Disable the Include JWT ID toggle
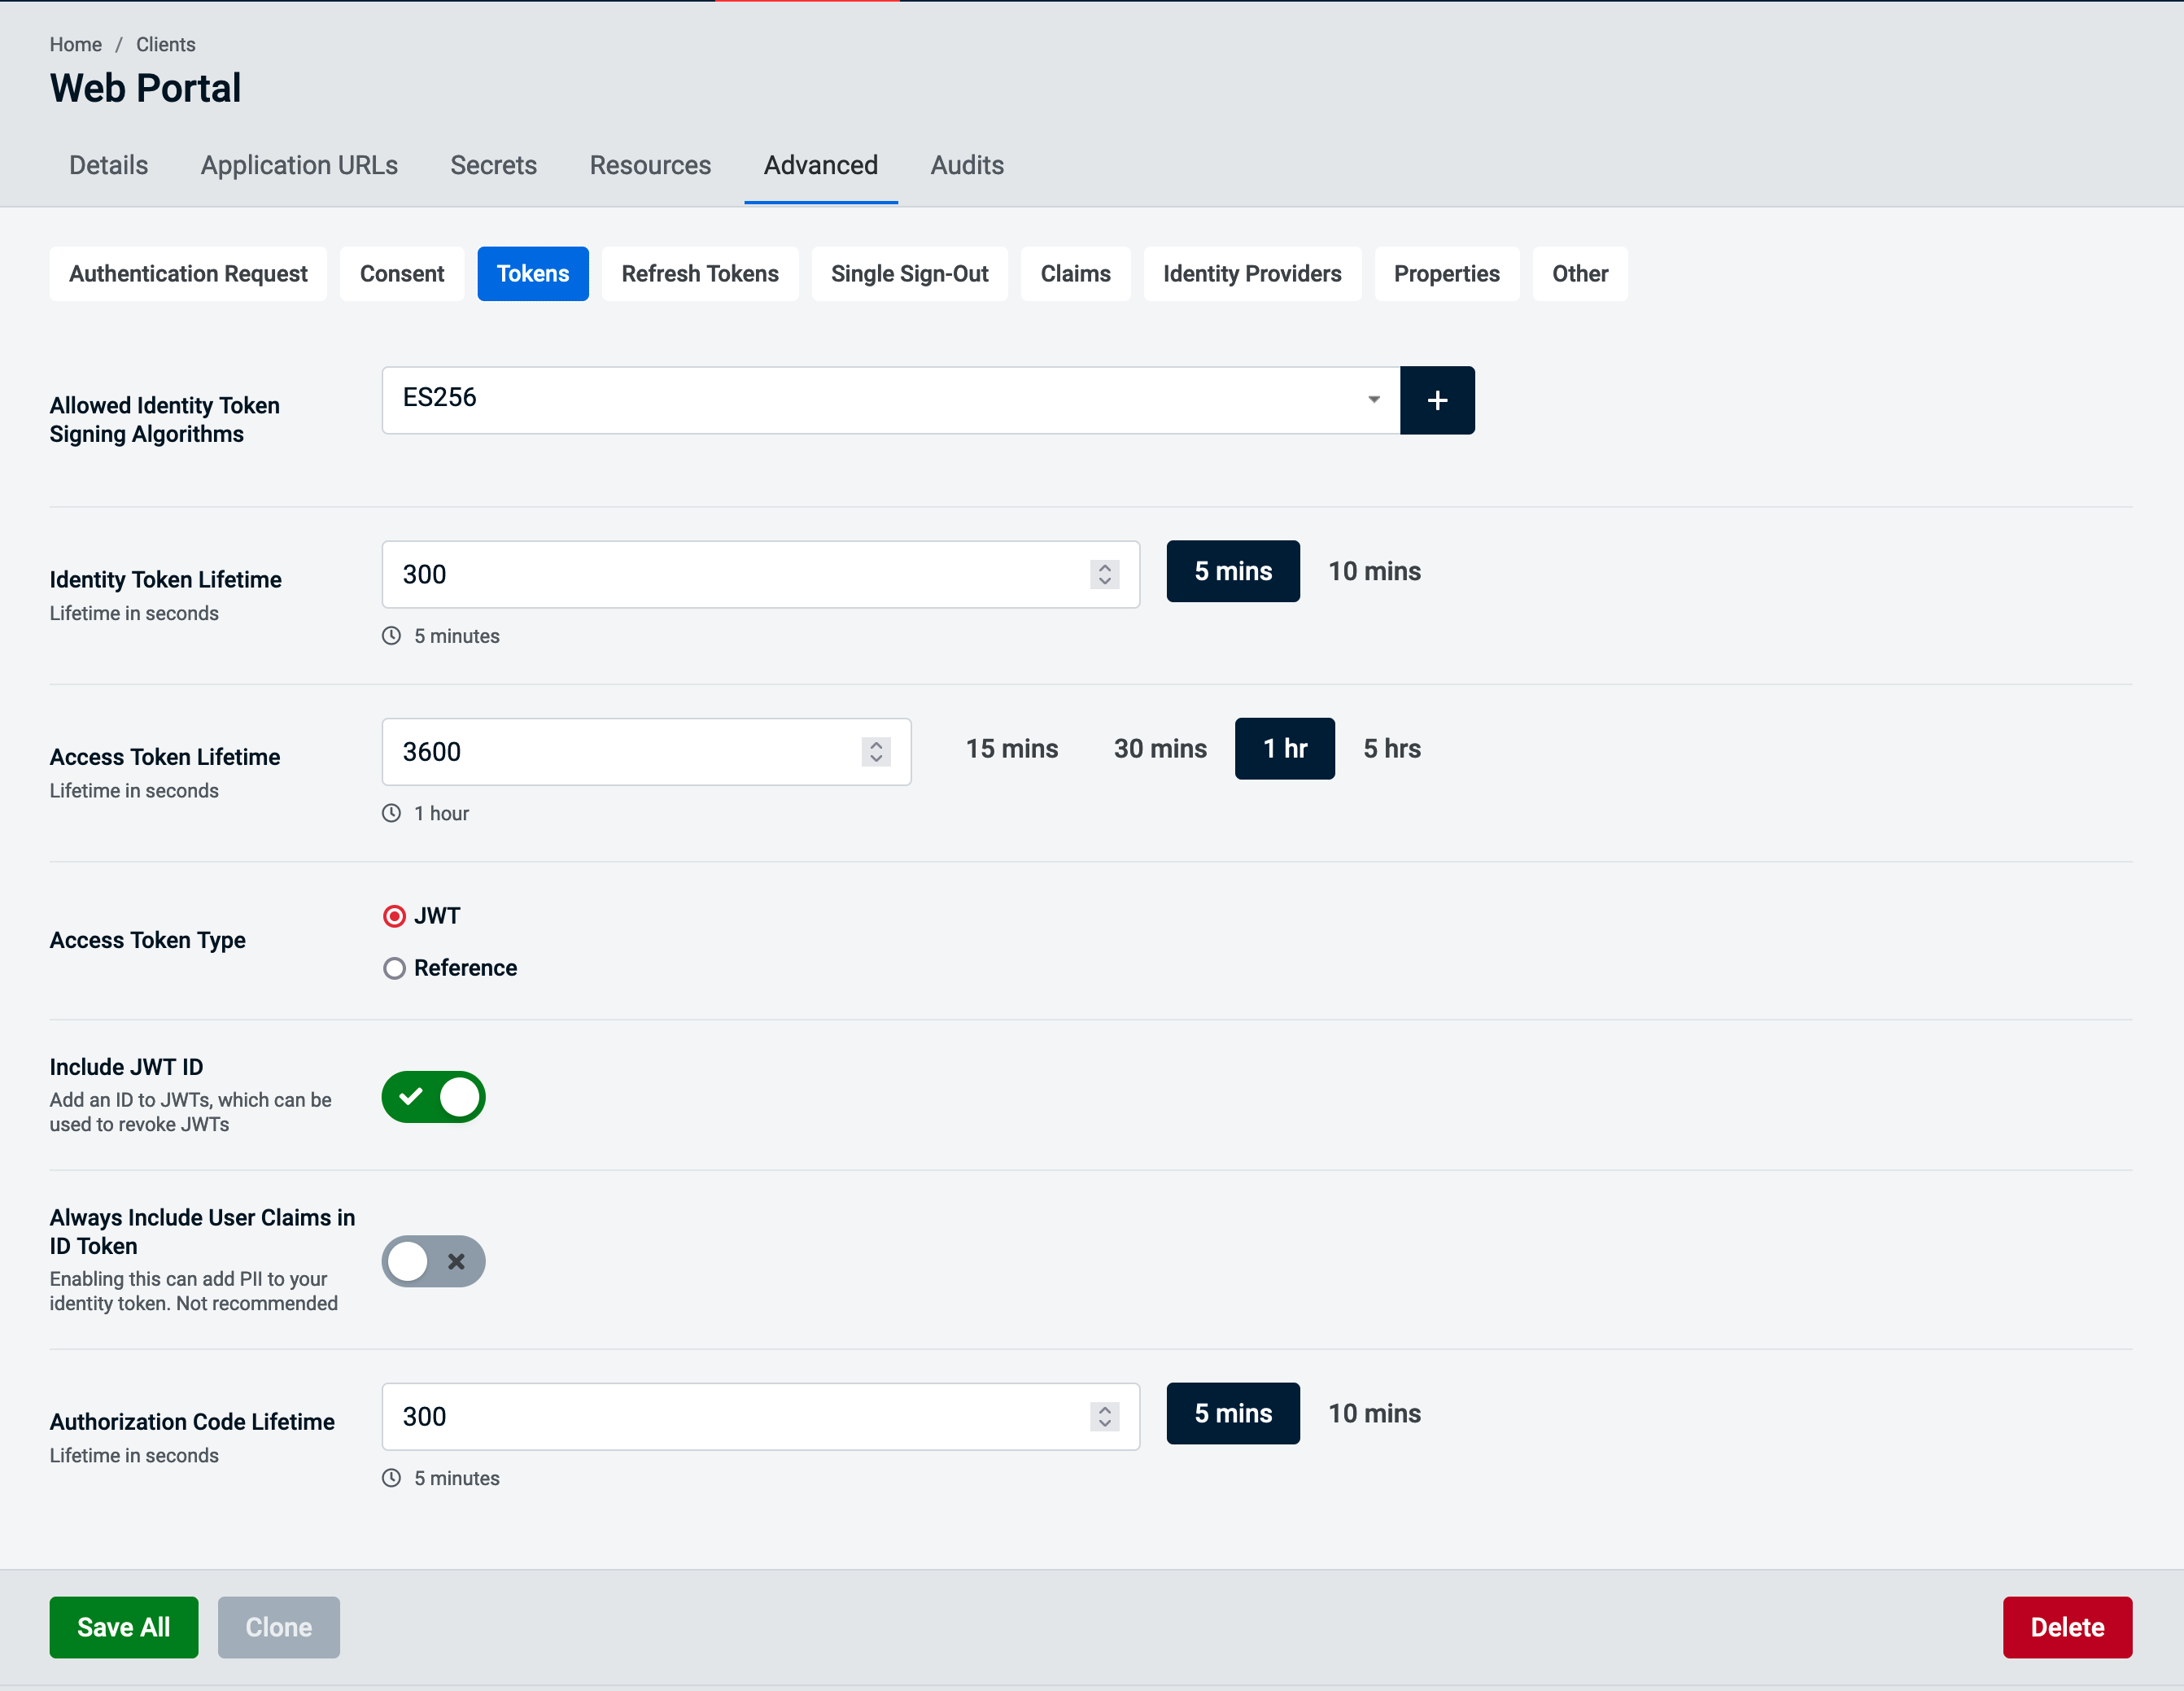The width and height of the screenshot is (2184, 1691). 433,1097
